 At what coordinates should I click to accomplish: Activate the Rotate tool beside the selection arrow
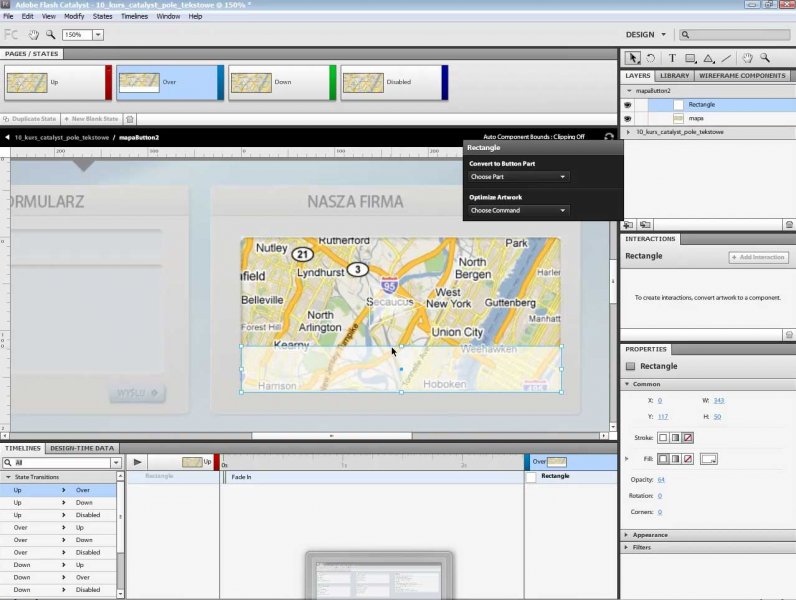pyautogui.click(x=650, y=59)
